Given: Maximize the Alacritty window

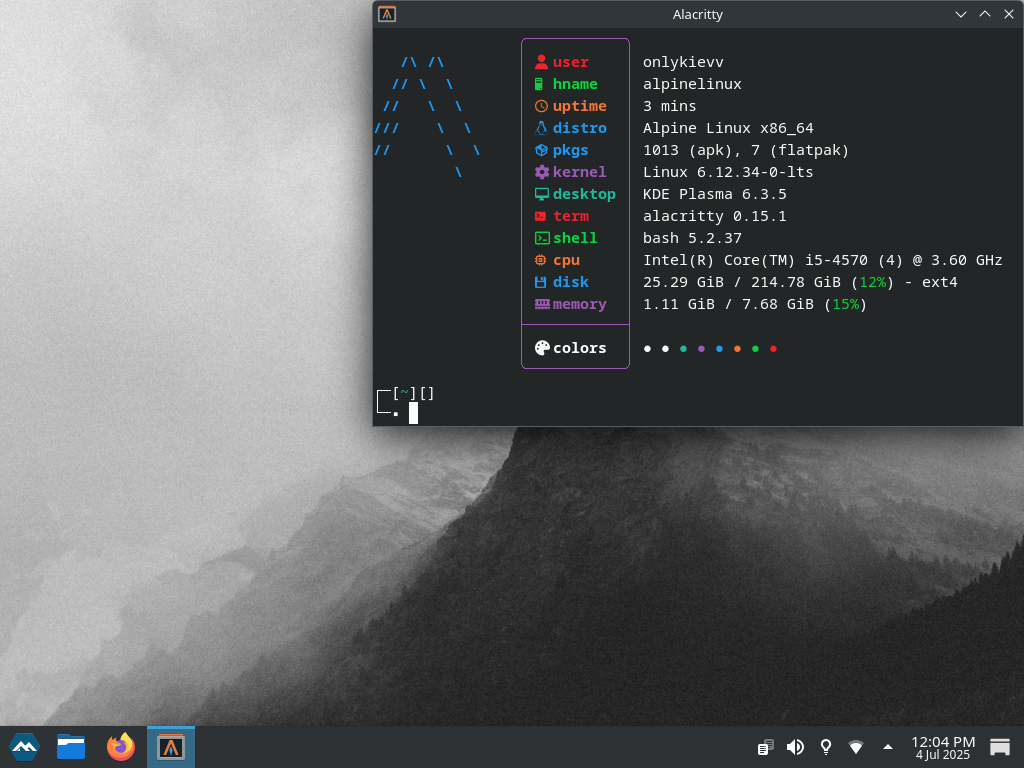Looking at the screenshot, I should click(x=985, y=14).
